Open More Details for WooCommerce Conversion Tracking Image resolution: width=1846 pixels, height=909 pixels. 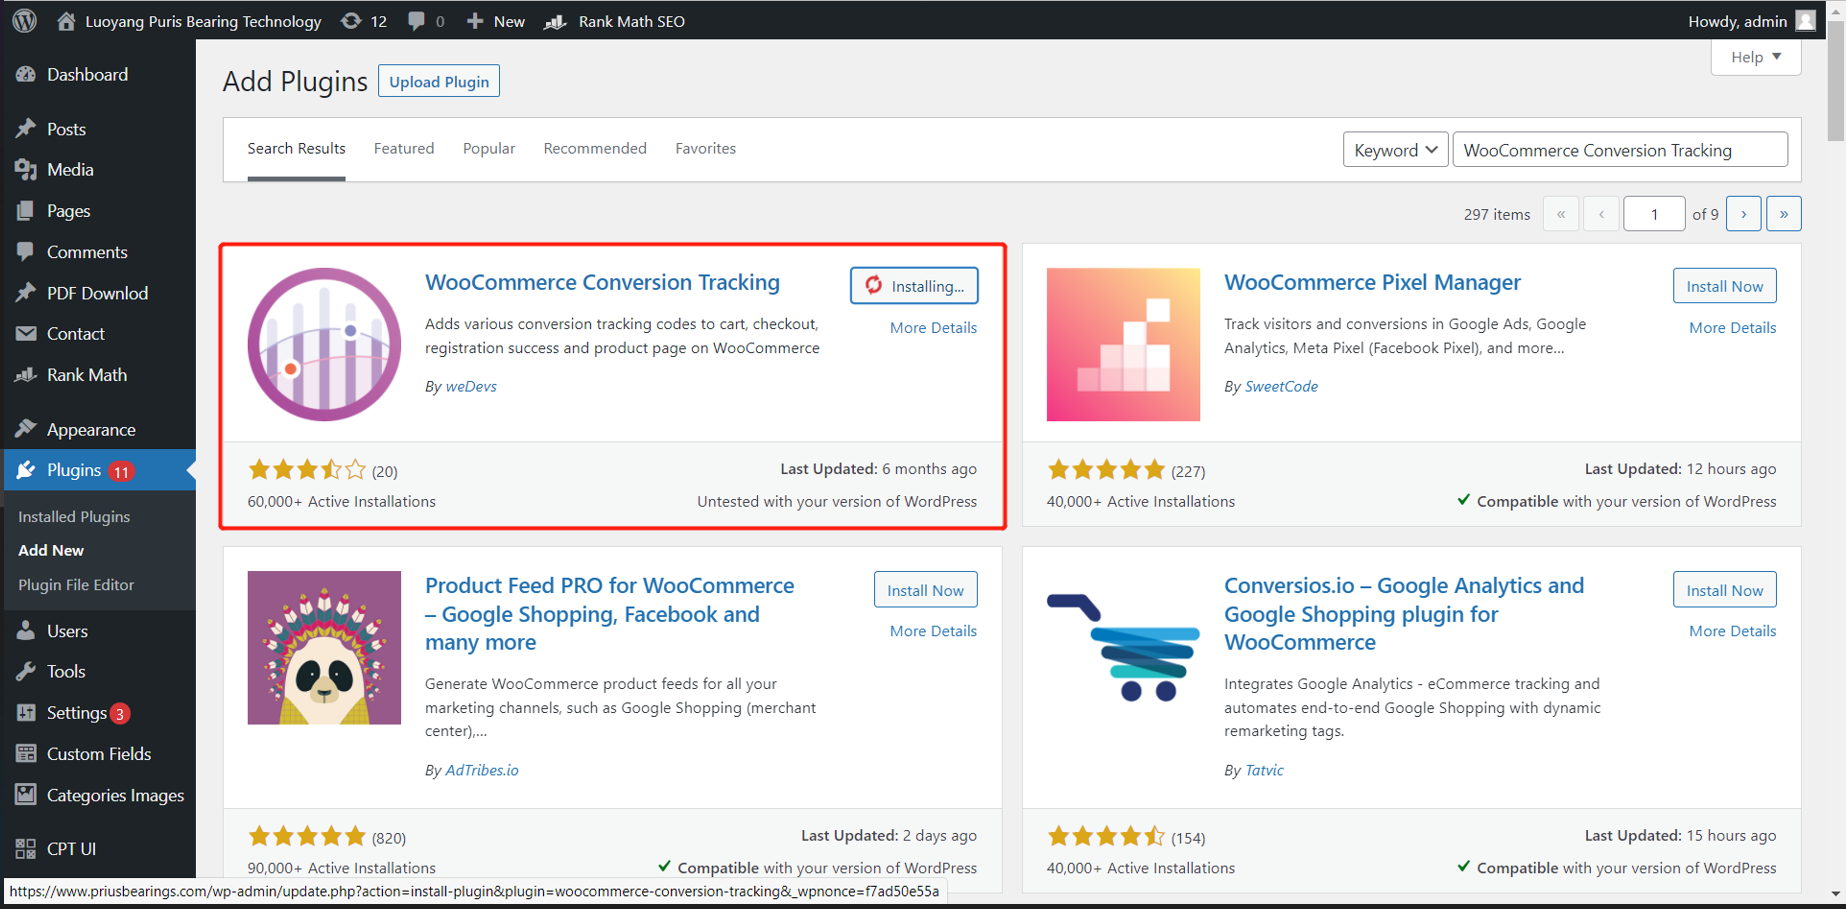pyautogui.click(x=933, y=327)
